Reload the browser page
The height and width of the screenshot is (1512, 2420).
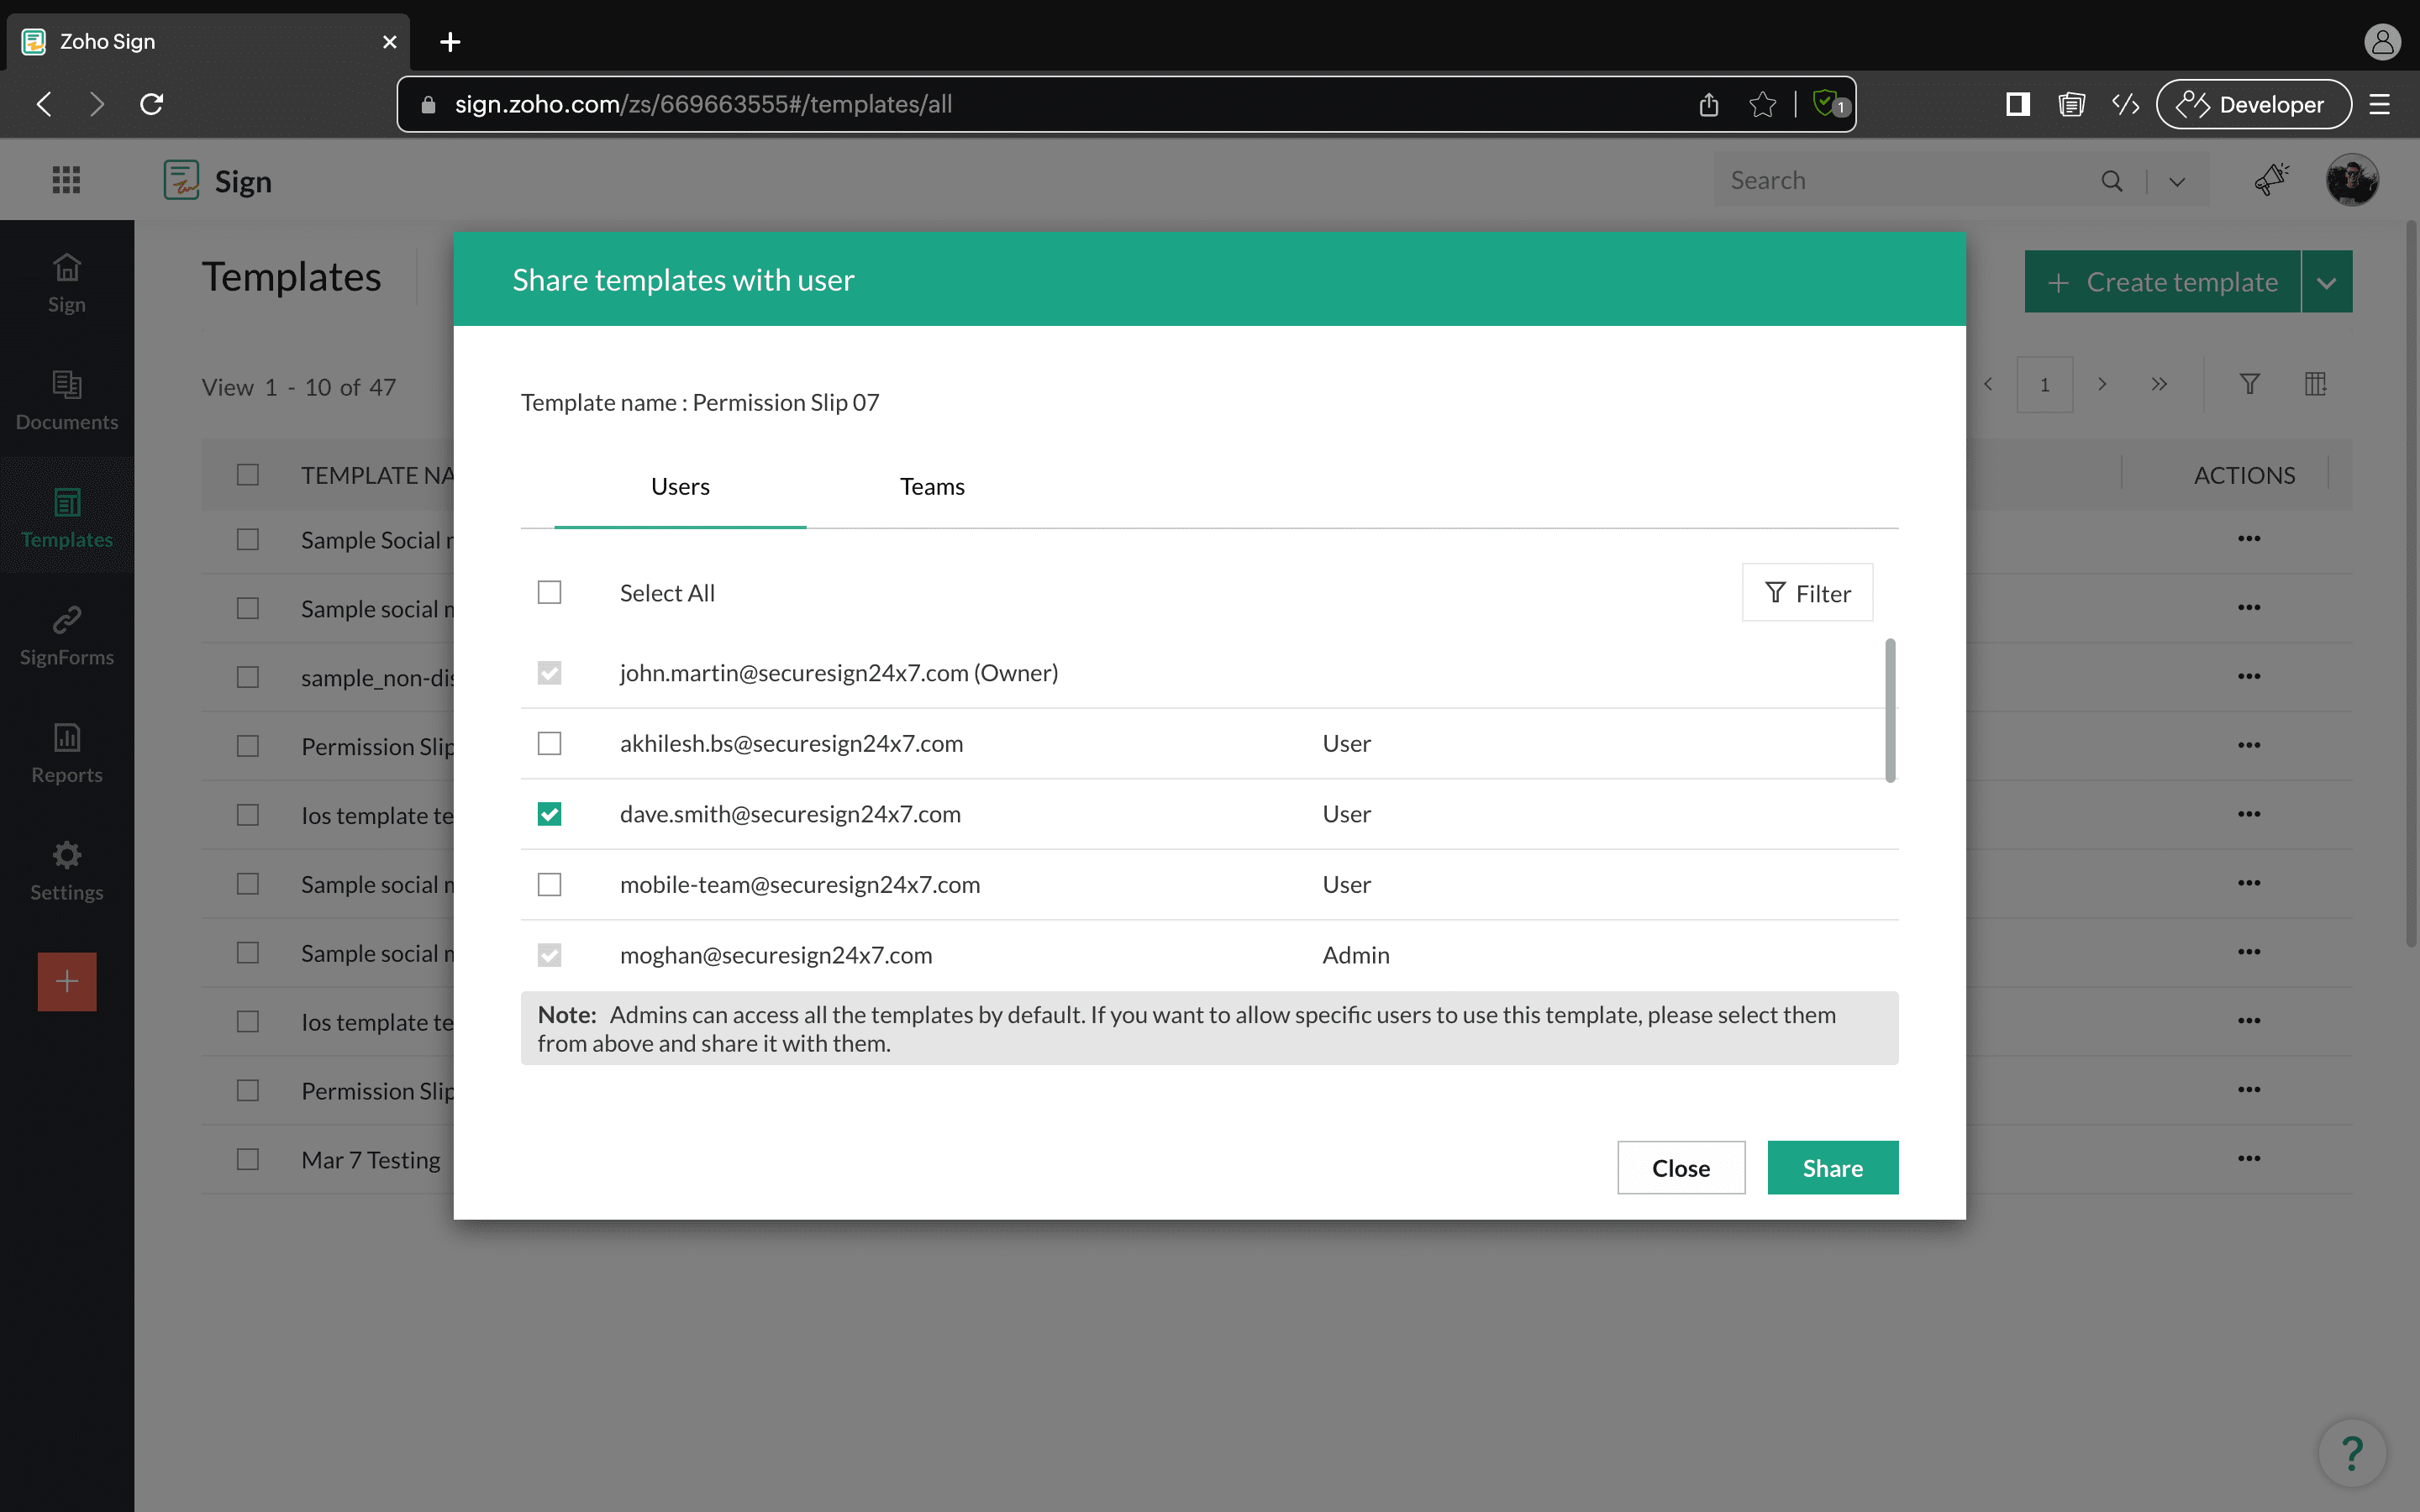click(x=151, y=104)
